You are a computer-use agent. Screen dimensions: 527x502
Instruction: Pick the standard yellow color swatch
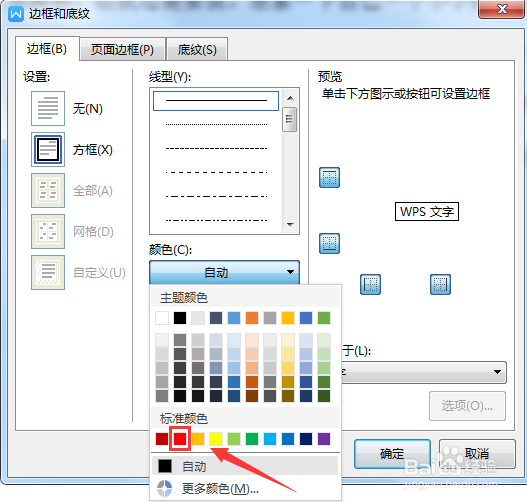pos(216,439)
